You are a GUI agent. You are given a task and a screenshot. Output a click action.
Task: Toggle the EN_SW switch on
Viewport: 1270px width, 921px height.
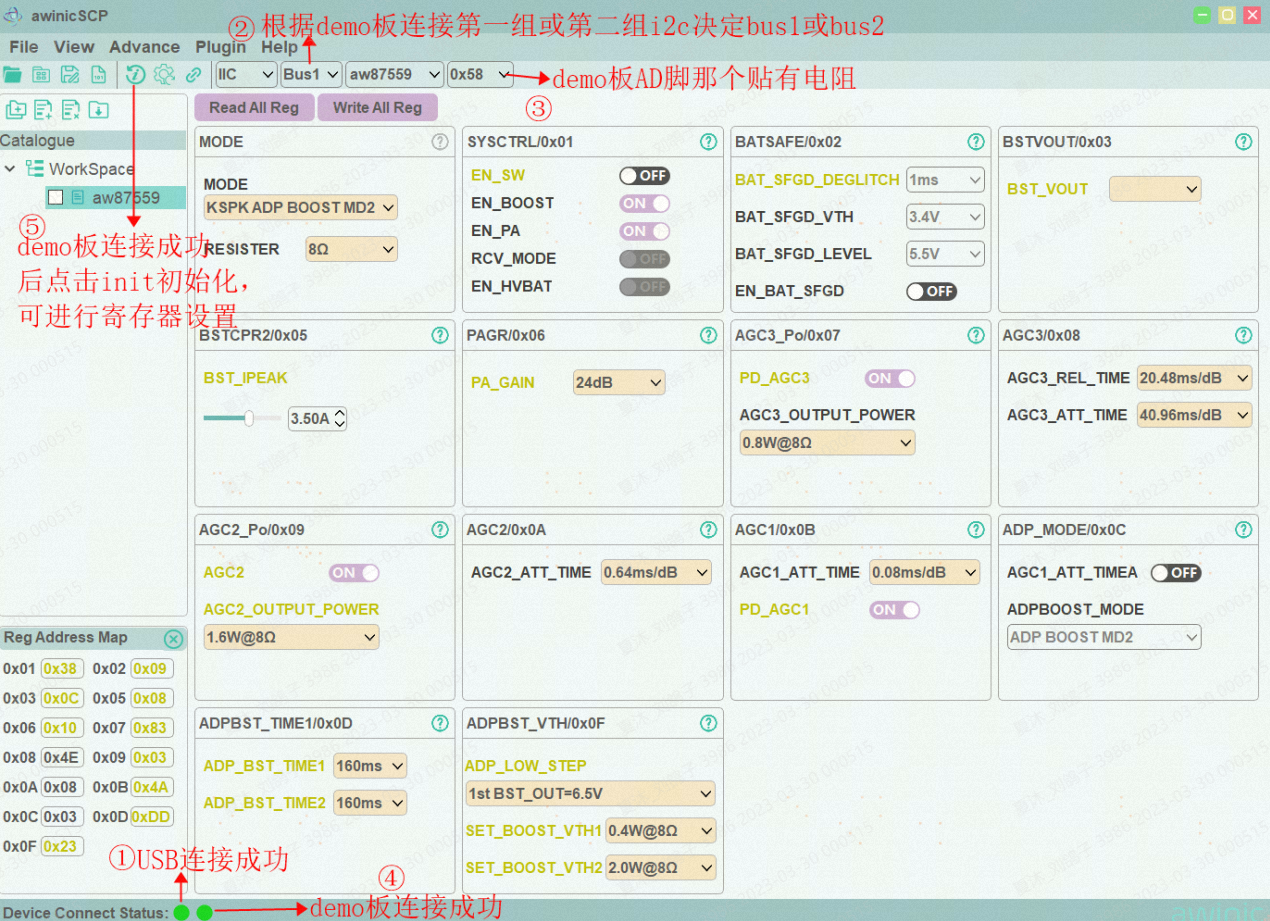click(644, 176)
